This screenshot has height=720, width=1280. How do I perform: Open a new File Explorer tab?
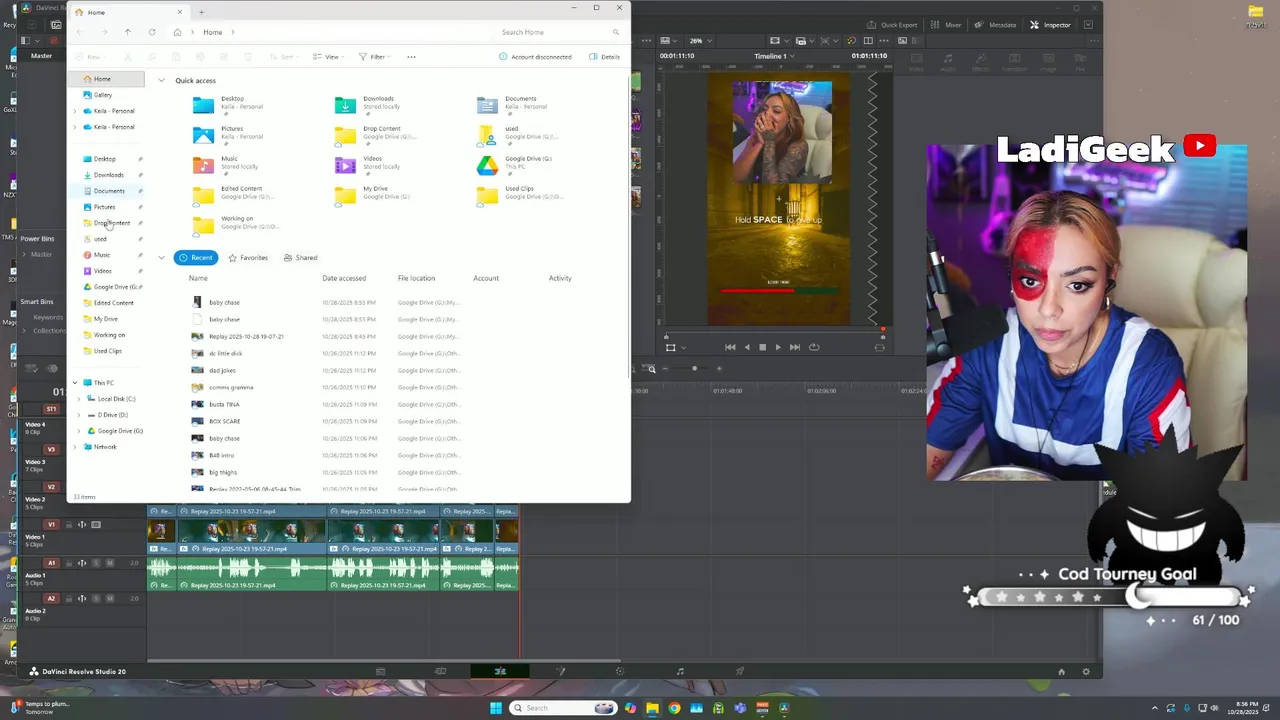click(x=201, y=12)
